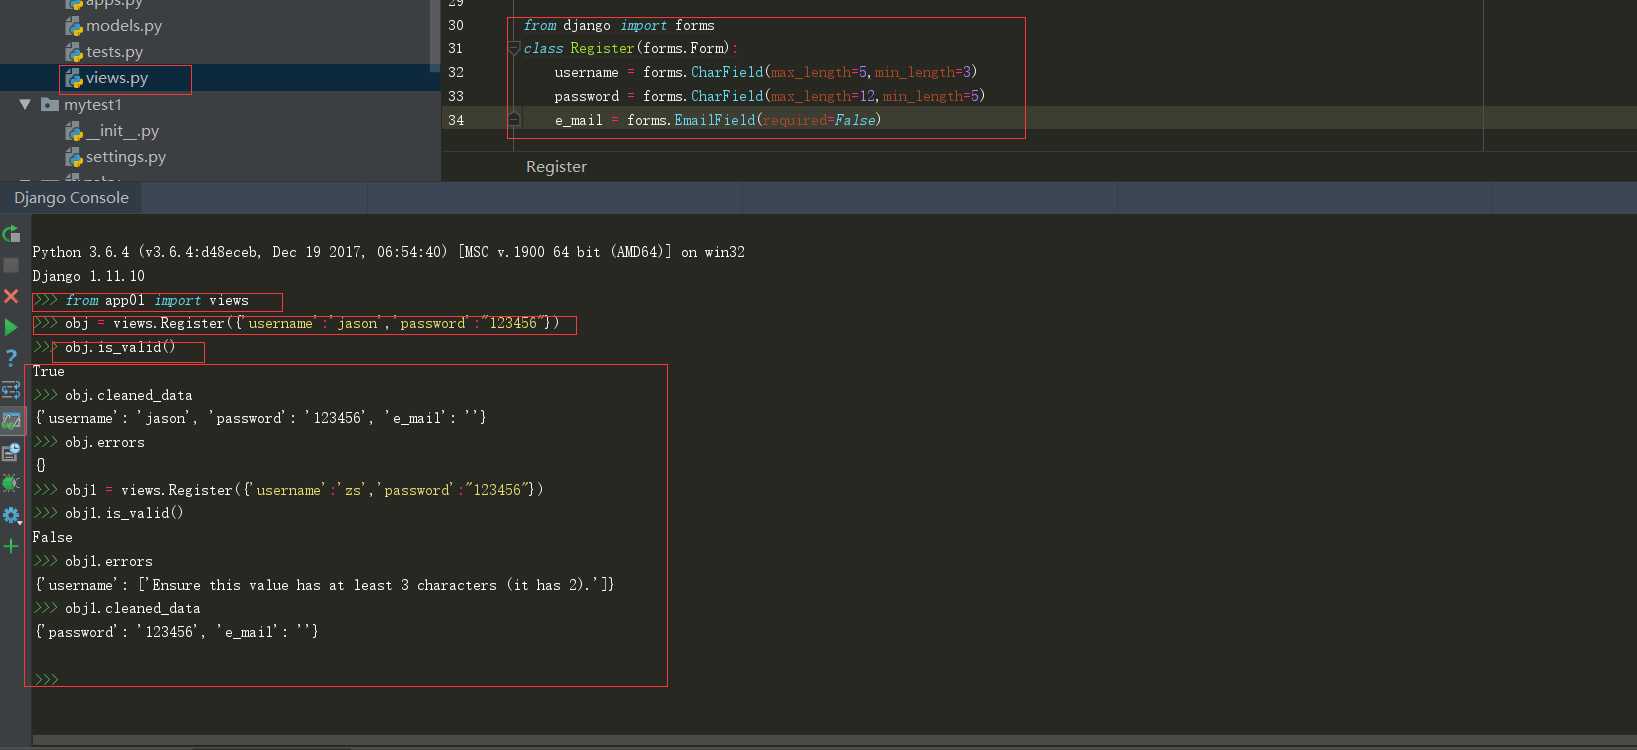Viewport: 1637px width, 750px height.
Task: Click the Python 3.6.4 version line
Action: pyautogui.click(x=388, y=252)
